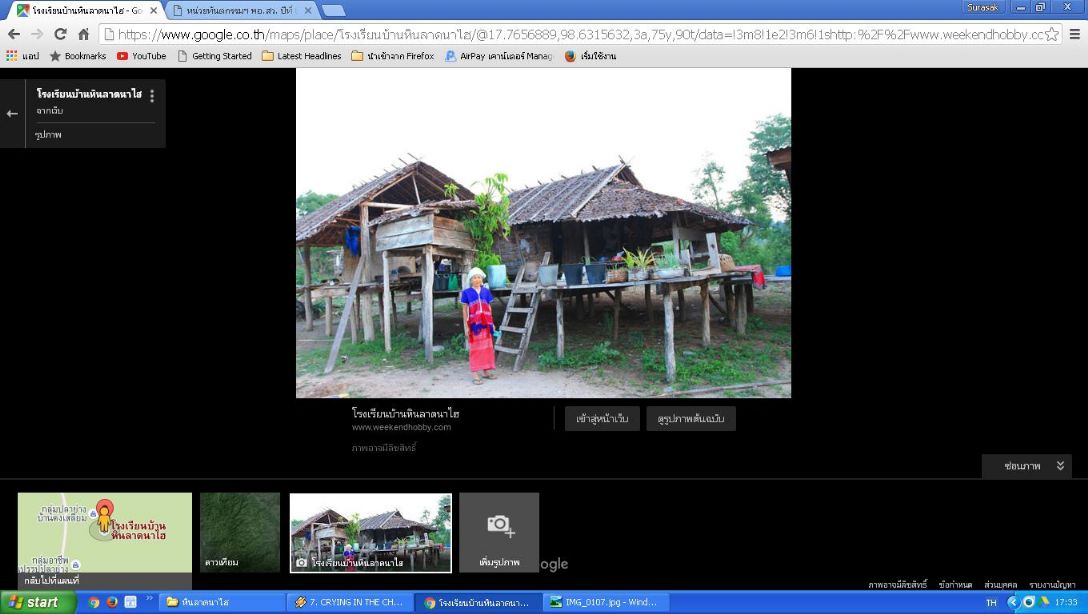
Task: Click the www.weekendhobby.com source link
Action: 401,427
